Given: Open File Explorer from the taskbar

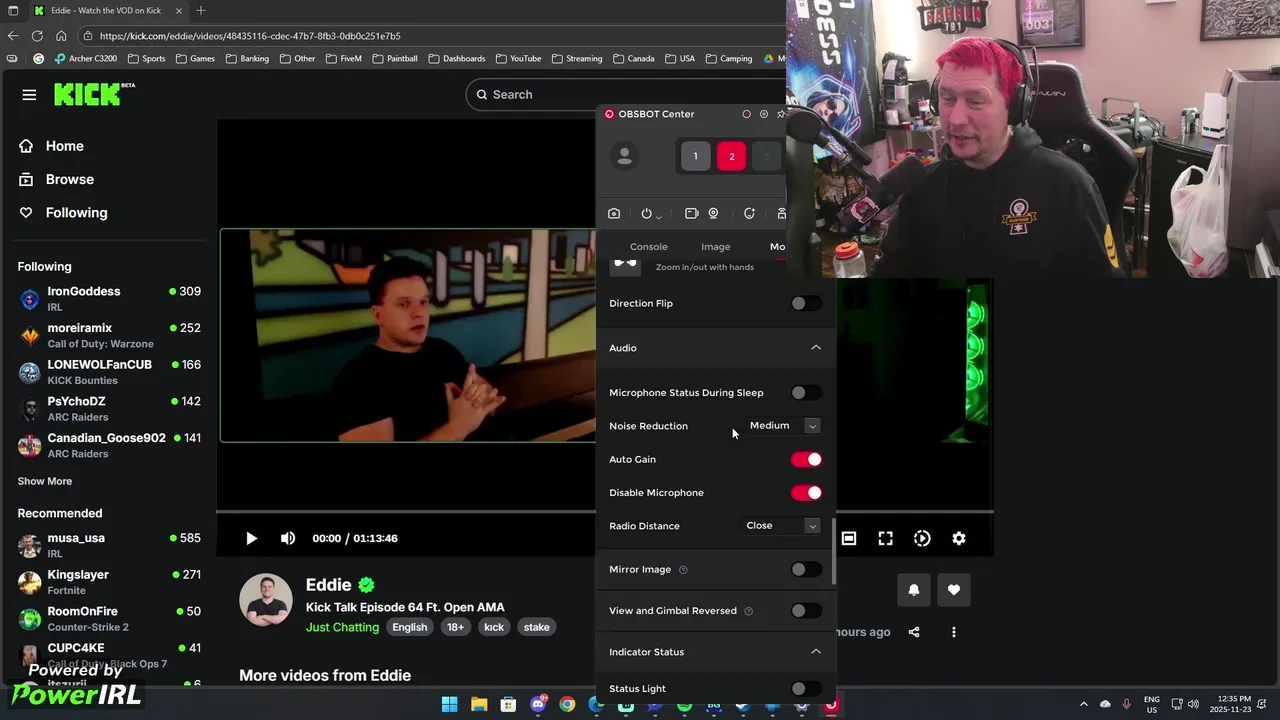Looking at the screenshot, I should tap(479, 705).
